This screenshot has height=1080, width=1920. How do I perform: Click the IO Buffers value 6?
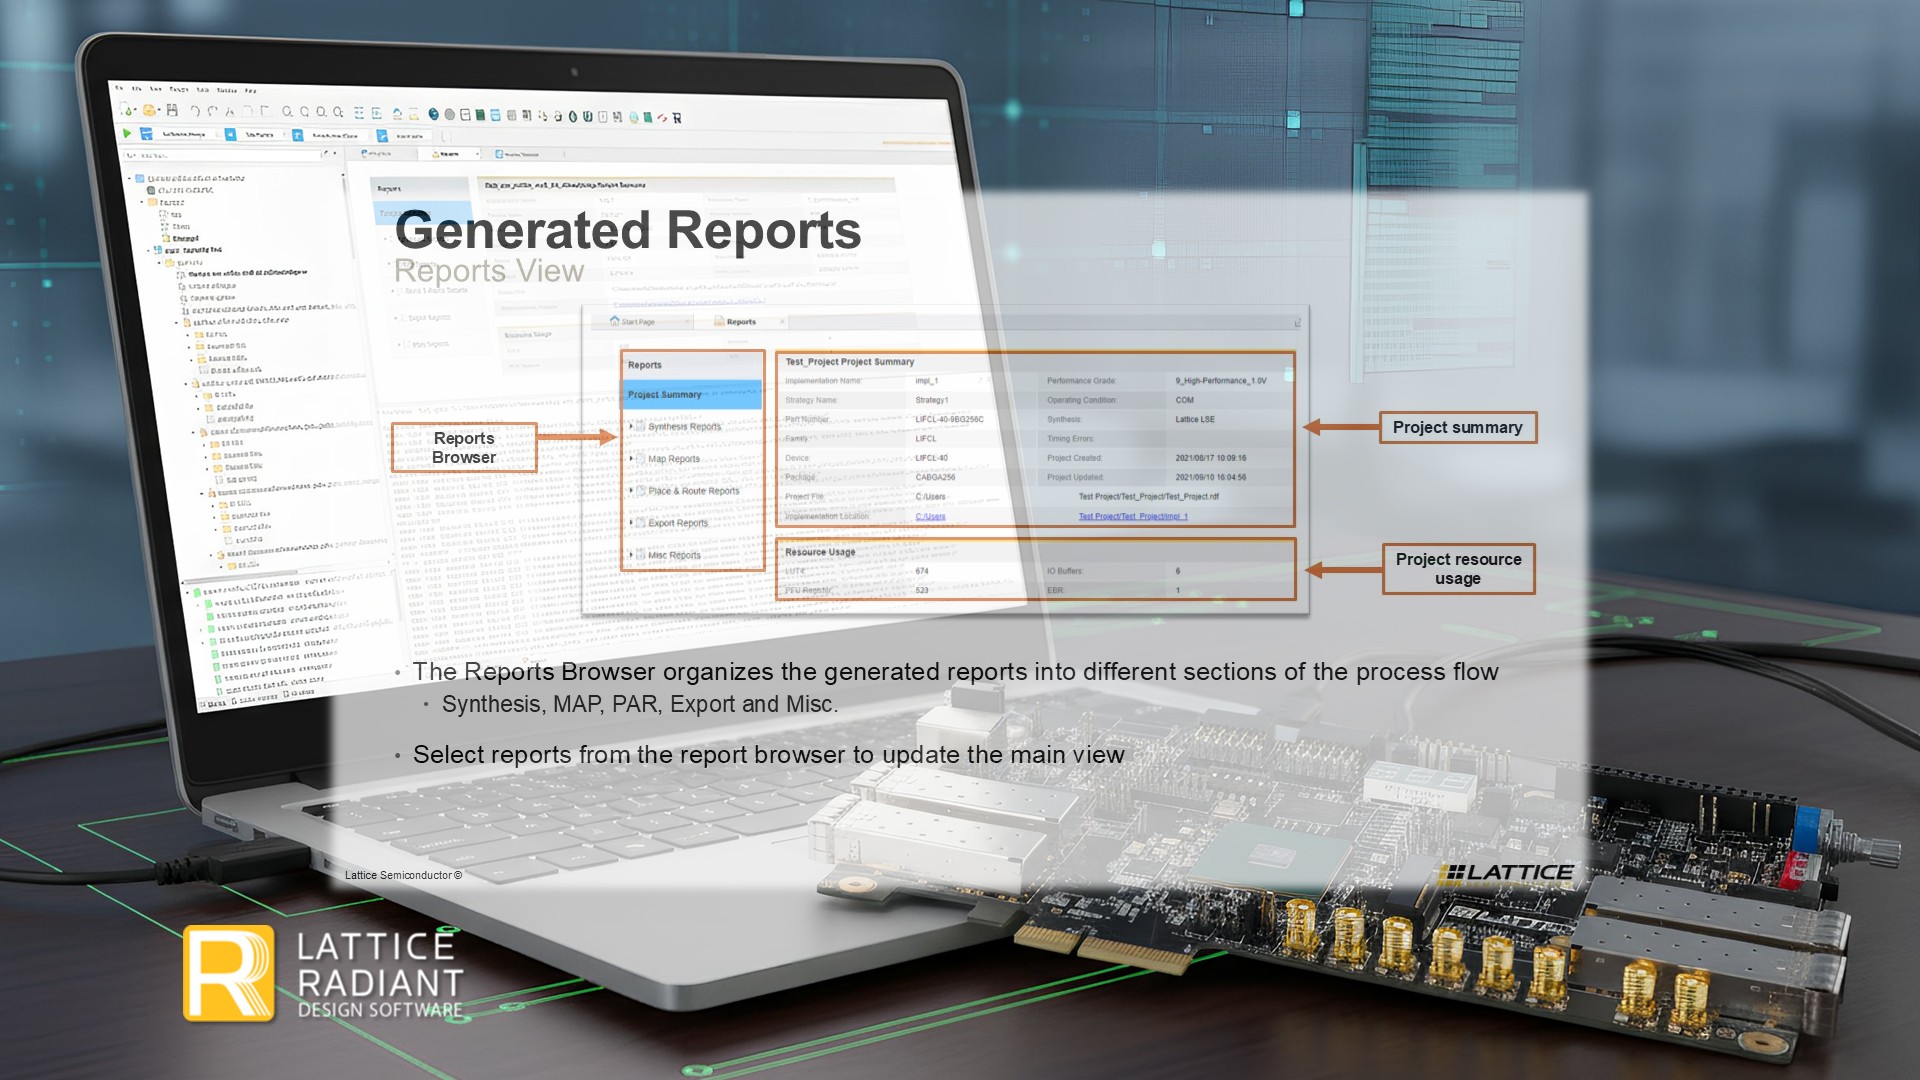(1178, 572)
